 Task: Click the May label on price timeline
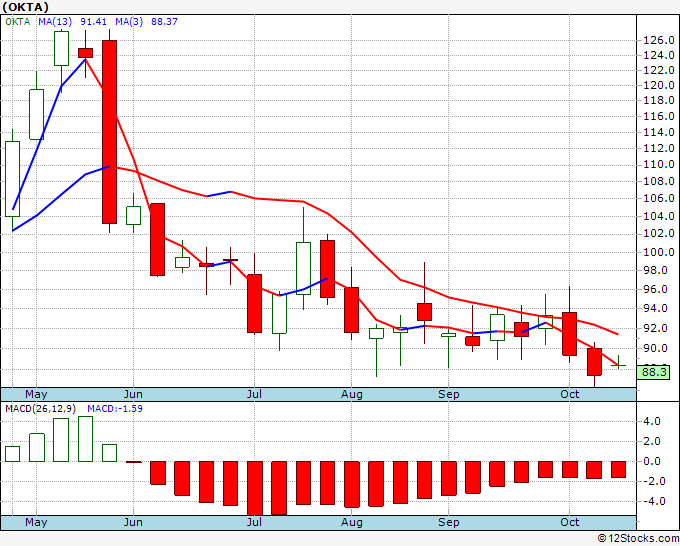coord(36,394)
